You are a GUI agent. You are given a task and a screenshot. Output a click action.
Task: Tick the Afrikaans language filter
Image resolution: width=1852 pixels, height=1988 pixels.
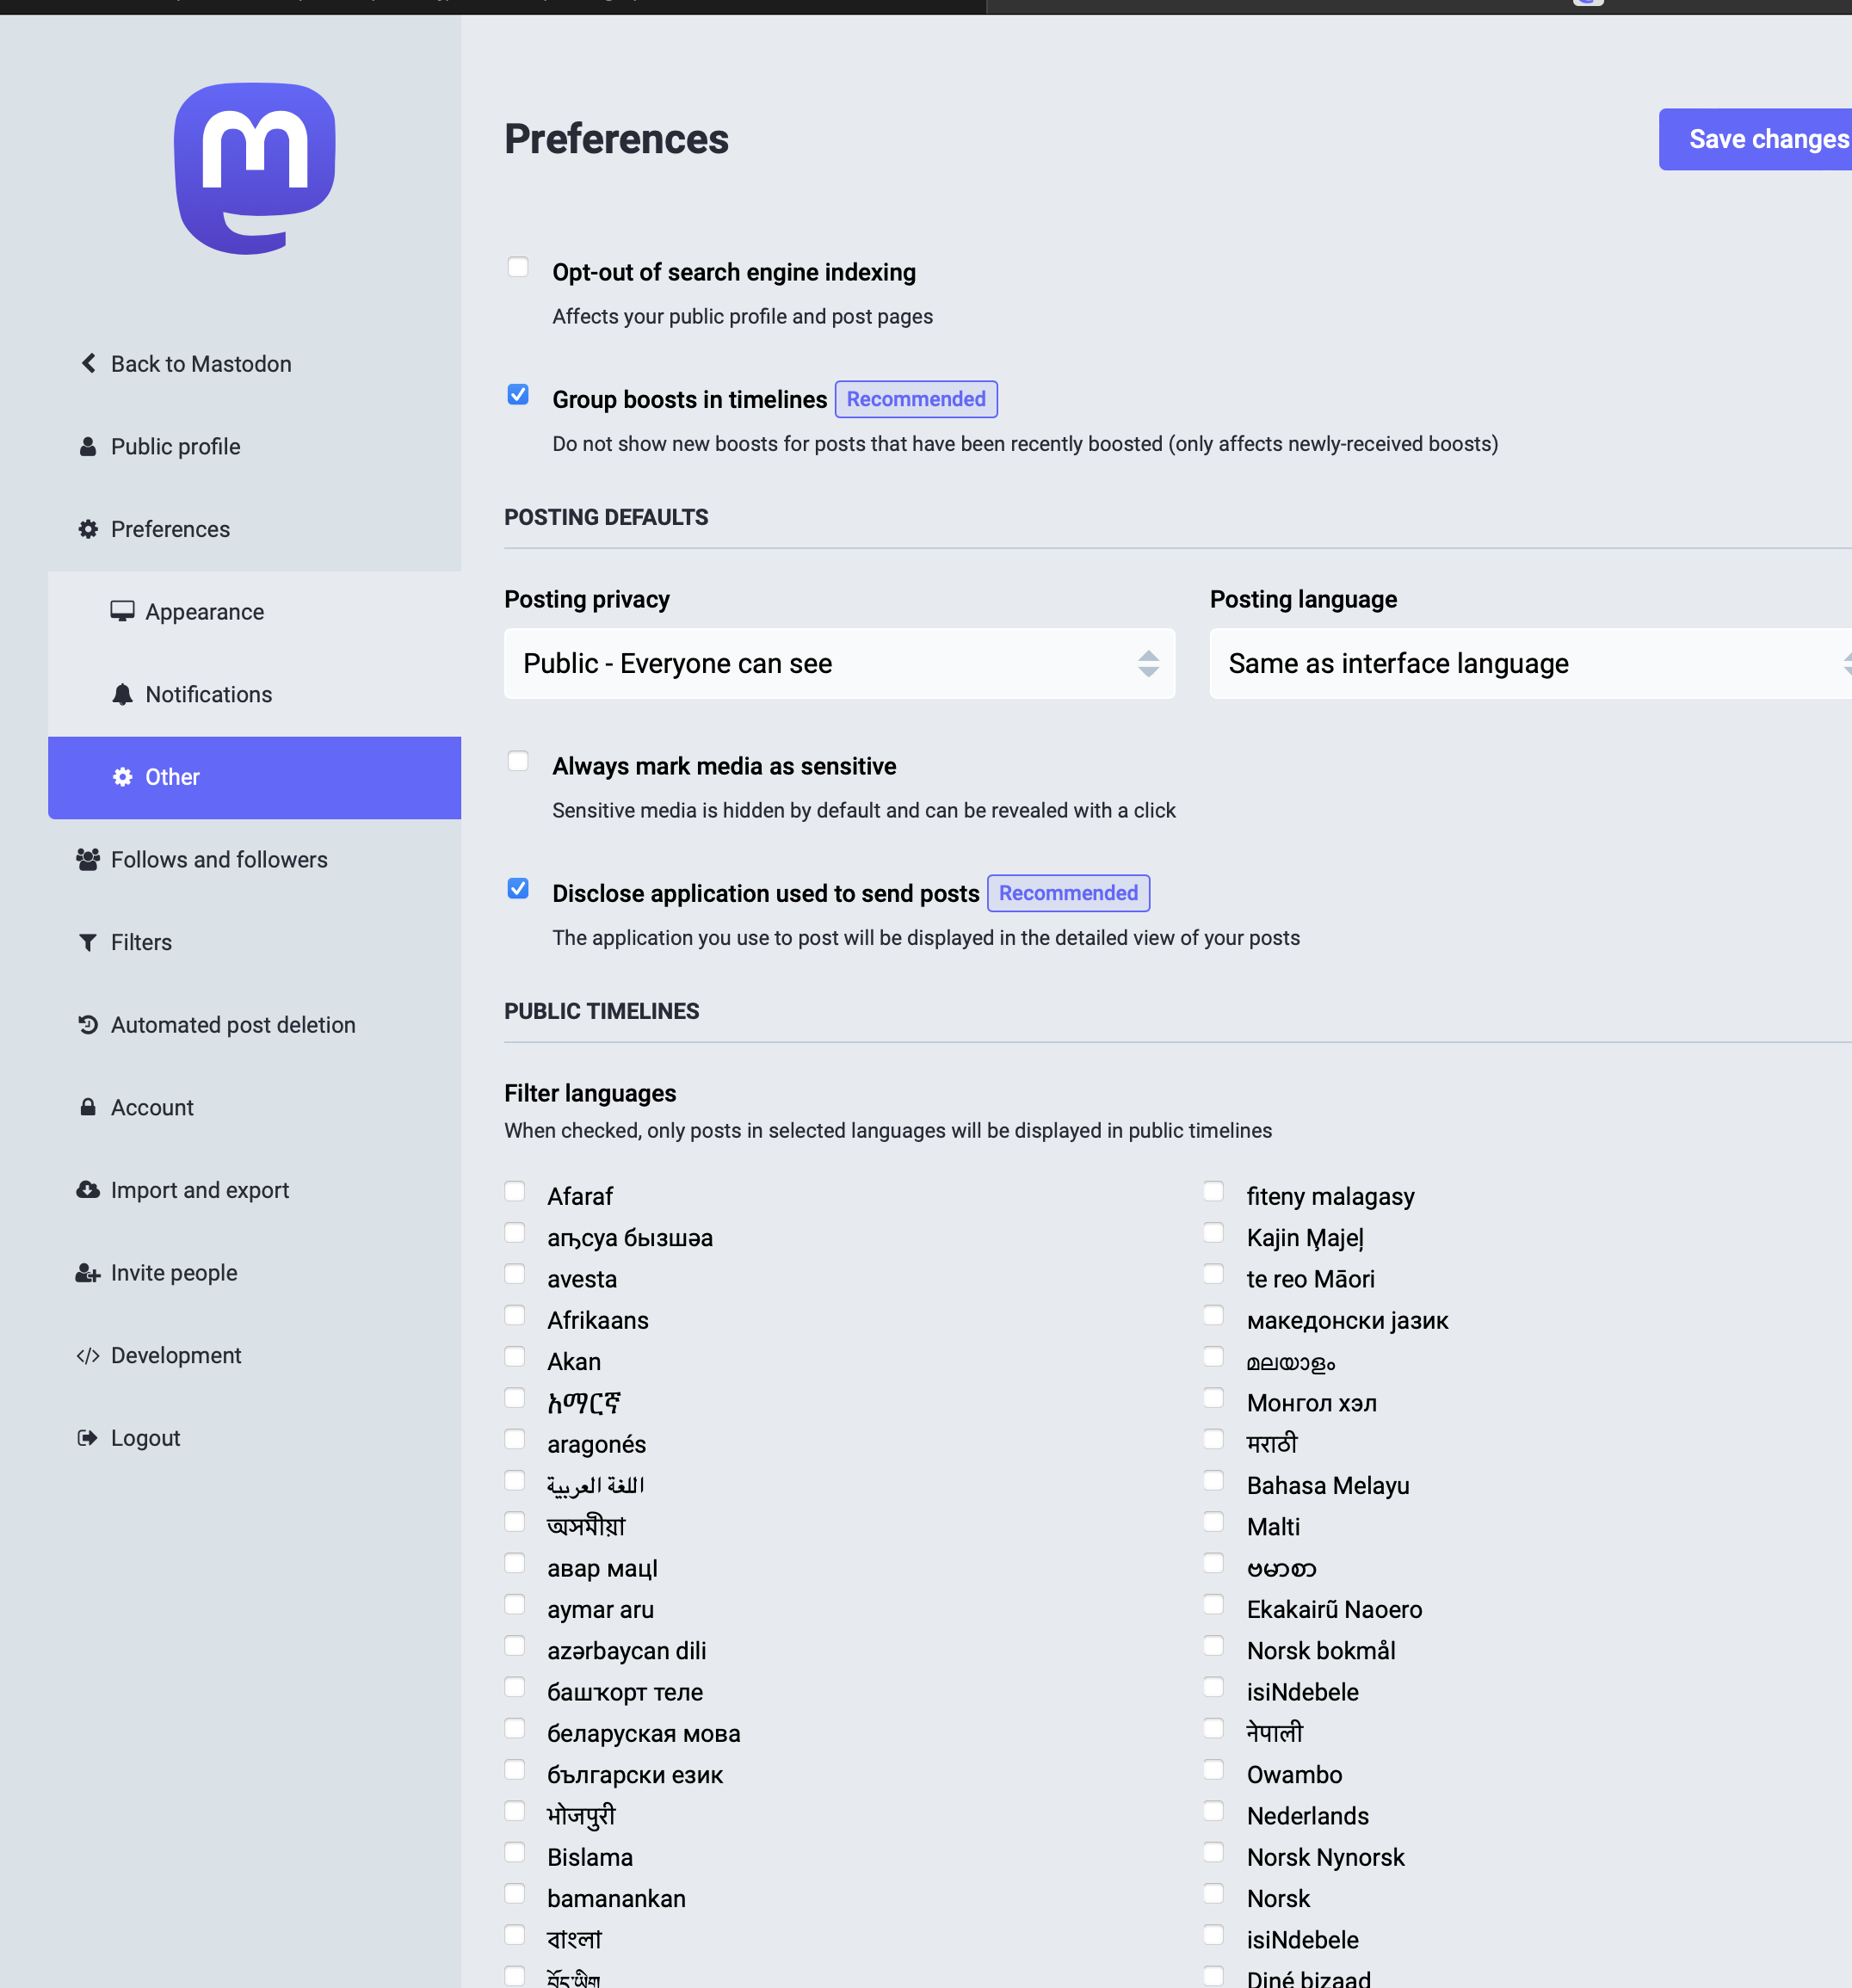[x=515, y=1315]
